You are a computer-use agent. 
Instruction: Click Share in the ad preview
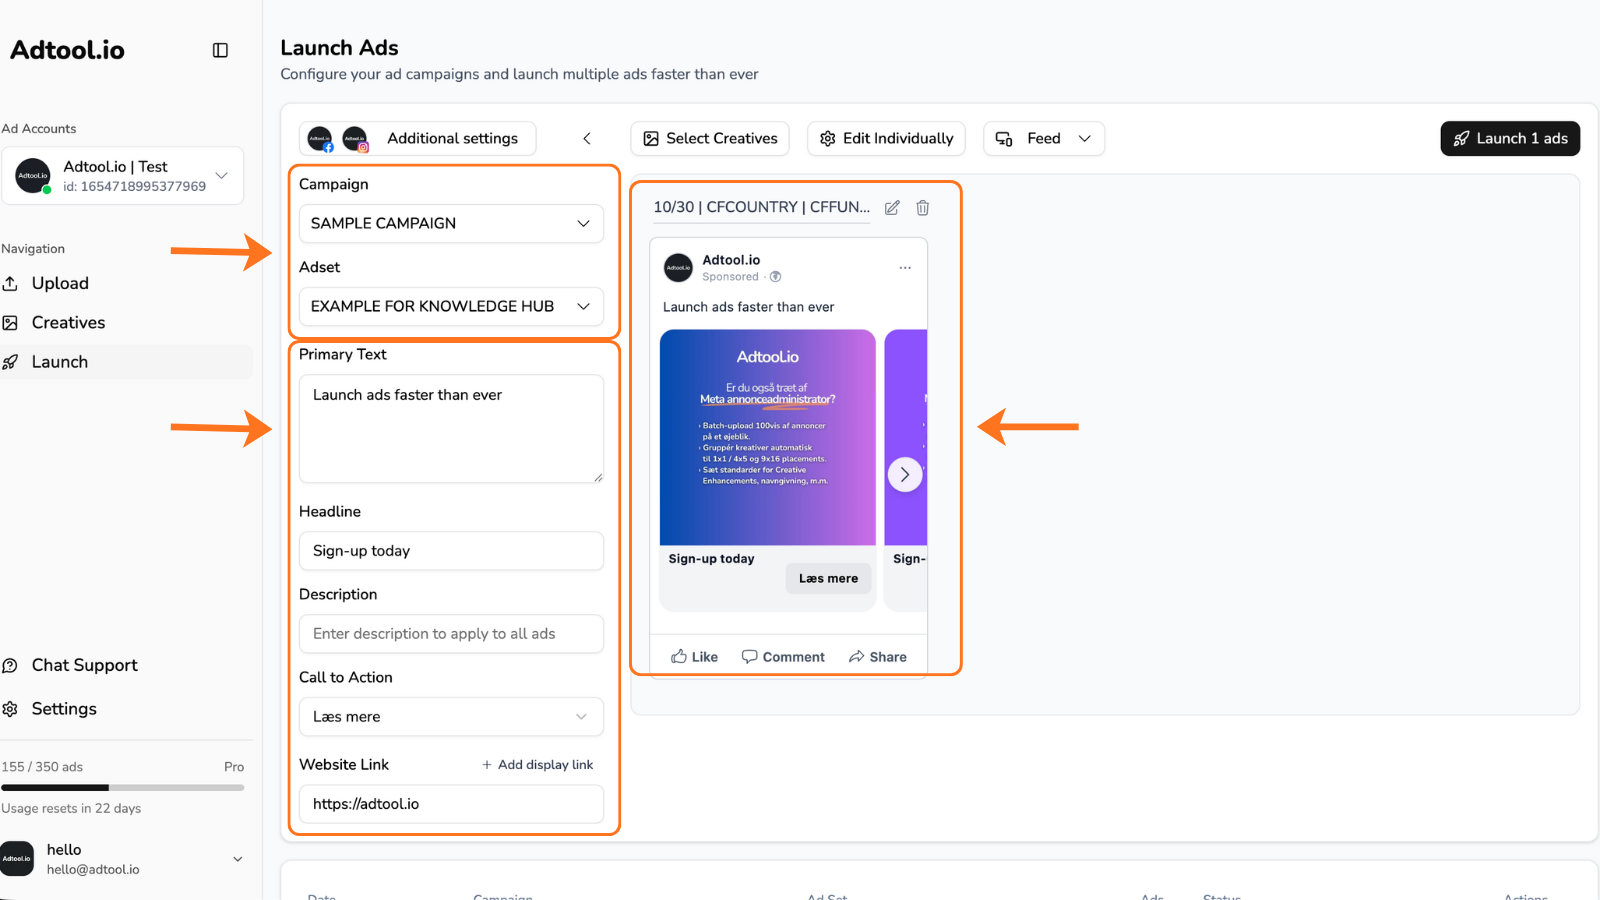pyautogui.click(x=878, y=657)
